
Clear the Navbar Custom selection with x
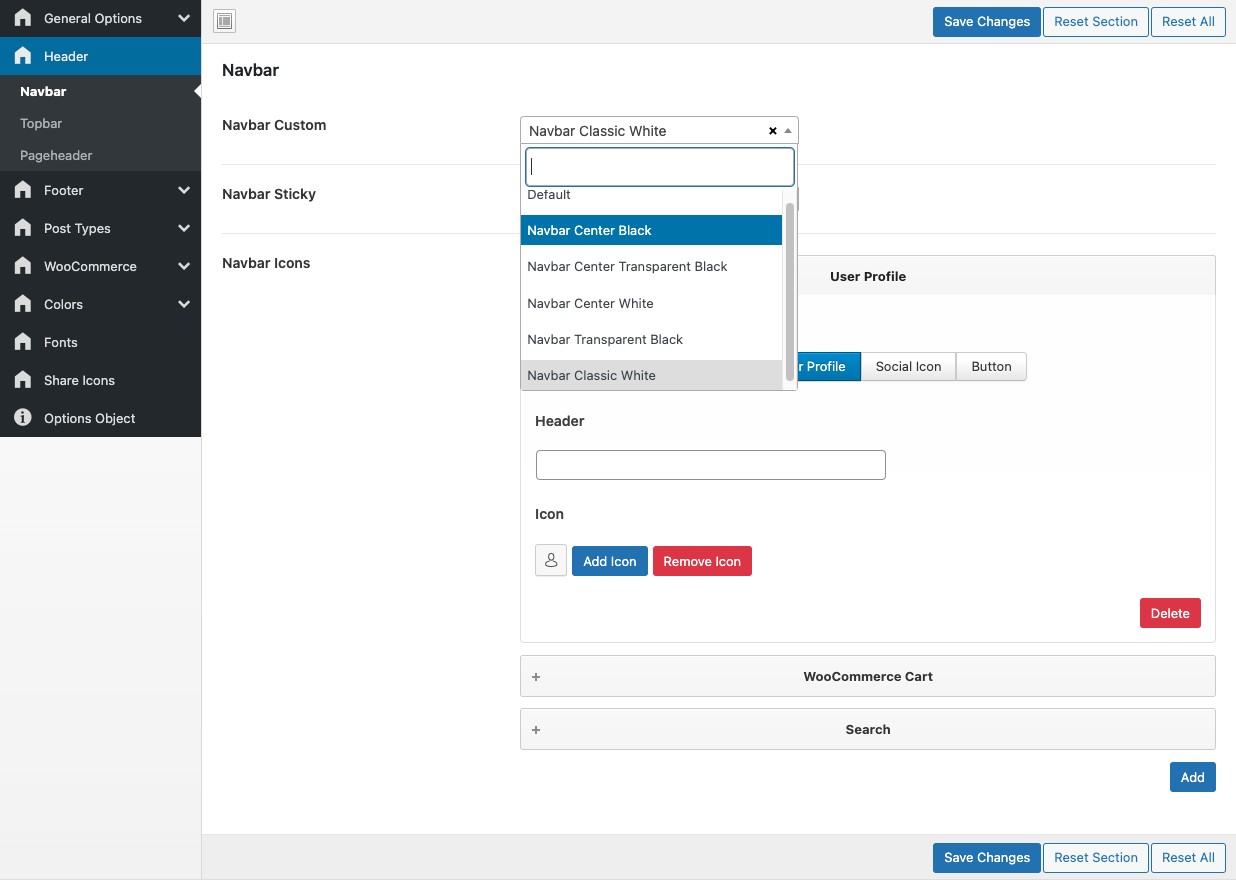coord(772,131)
